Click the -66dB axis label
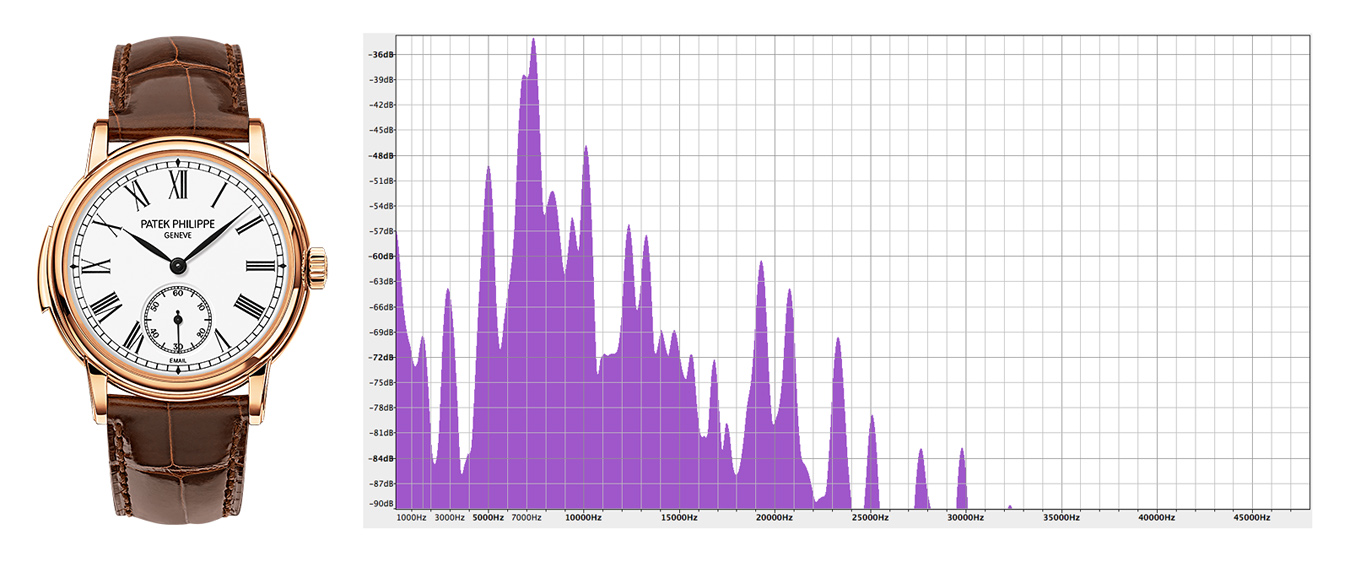The height and width of the screenshot is (562, 1350). tap(382, 307)
